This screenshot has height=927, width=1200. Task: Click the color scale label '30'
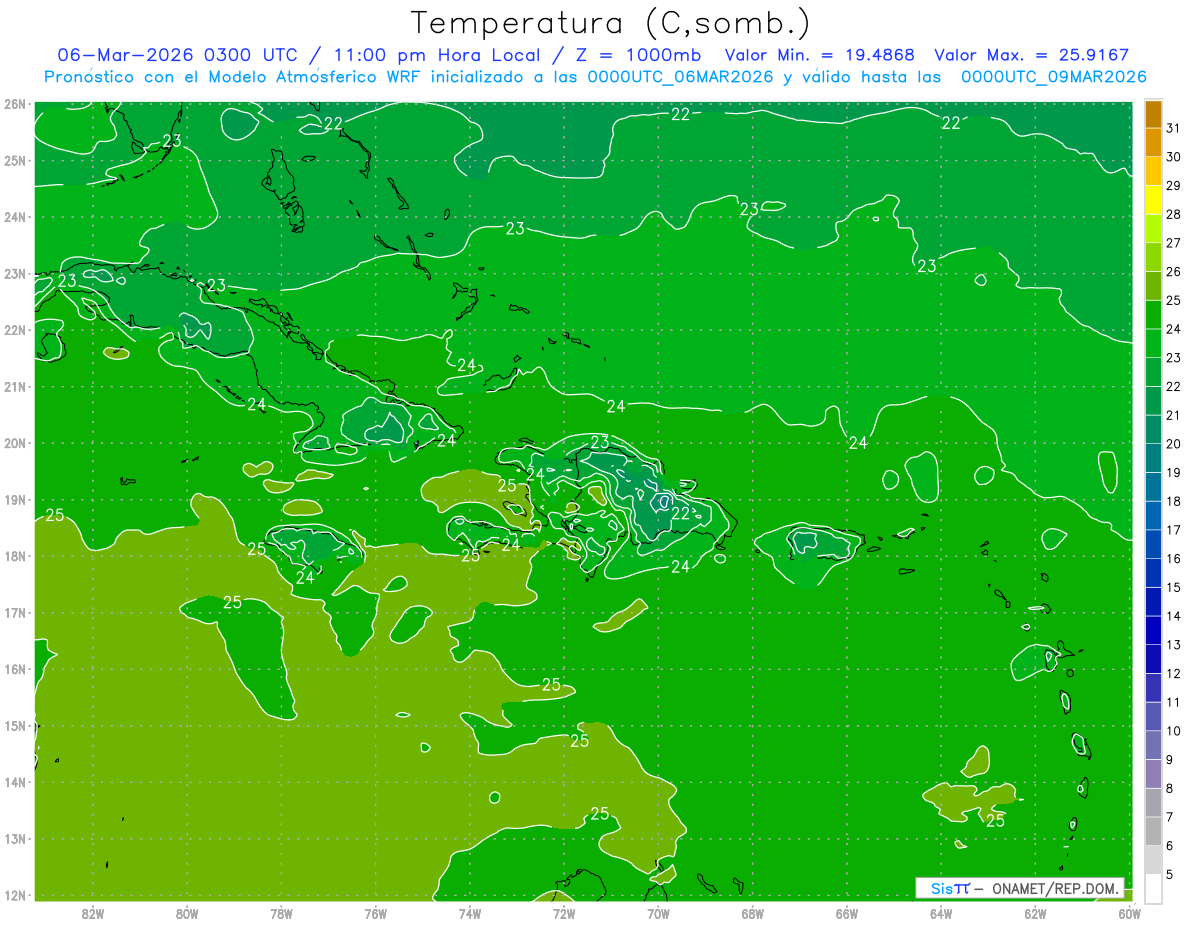point(1173,157)
